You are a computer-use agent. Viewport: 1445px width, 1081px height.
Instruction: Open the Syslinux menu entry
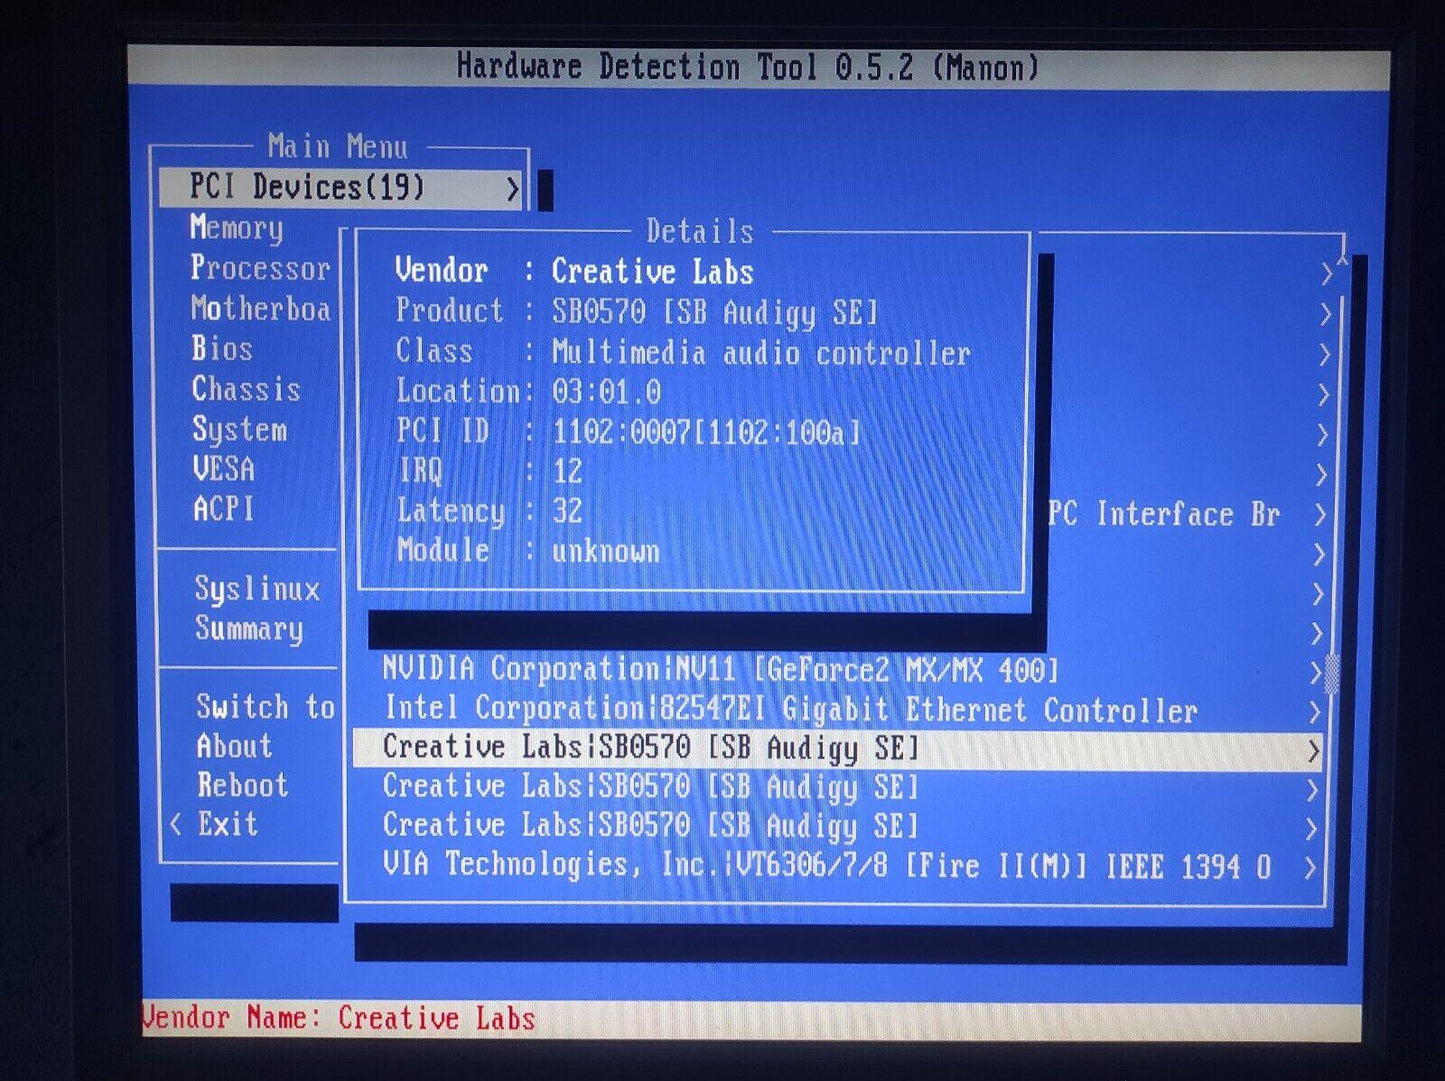point(257,589)
